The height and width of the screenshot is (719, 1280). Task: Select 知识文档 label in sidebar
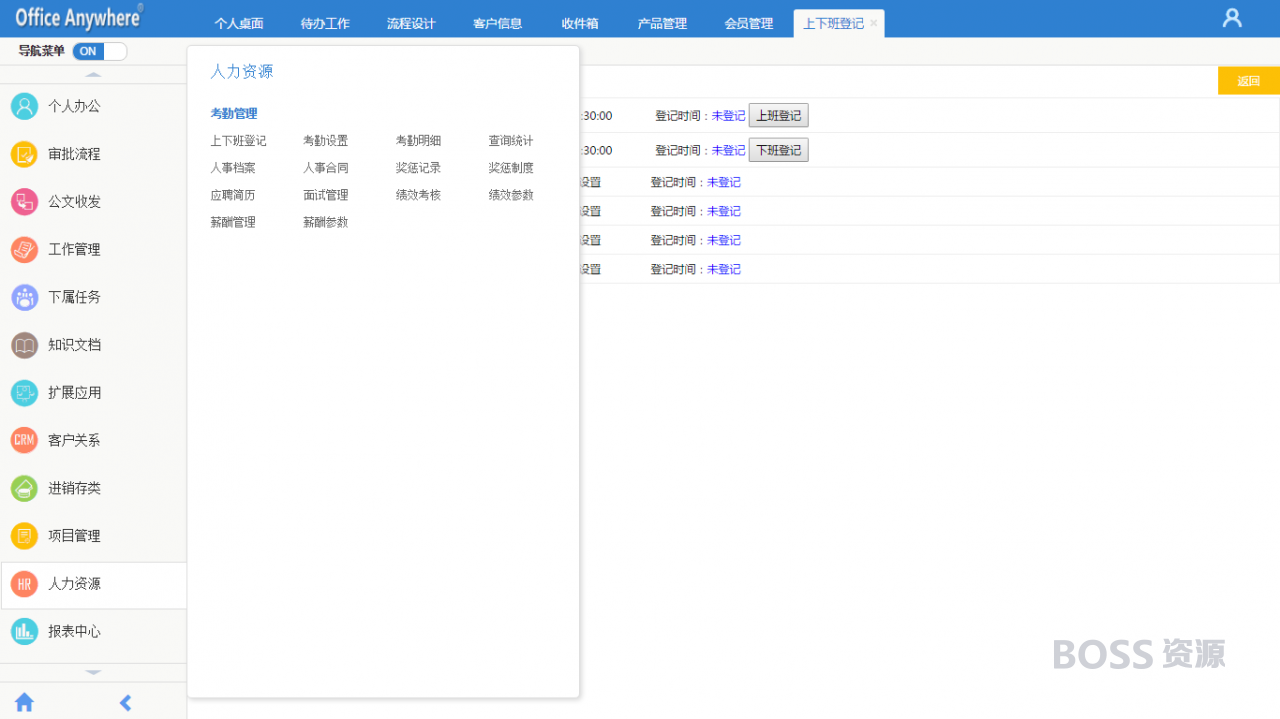74,345
